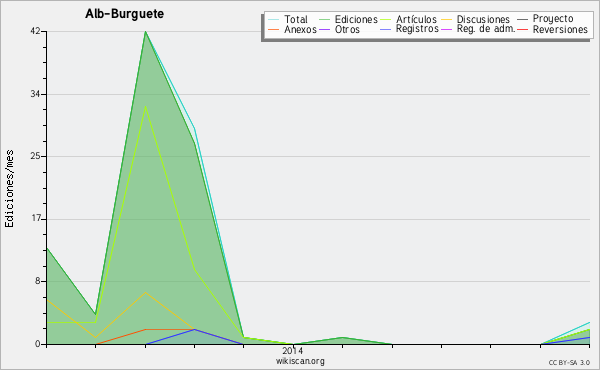The image size is (600, 370).
Task: Click the Reg. de adm. legend label
Action: [486, 29]
